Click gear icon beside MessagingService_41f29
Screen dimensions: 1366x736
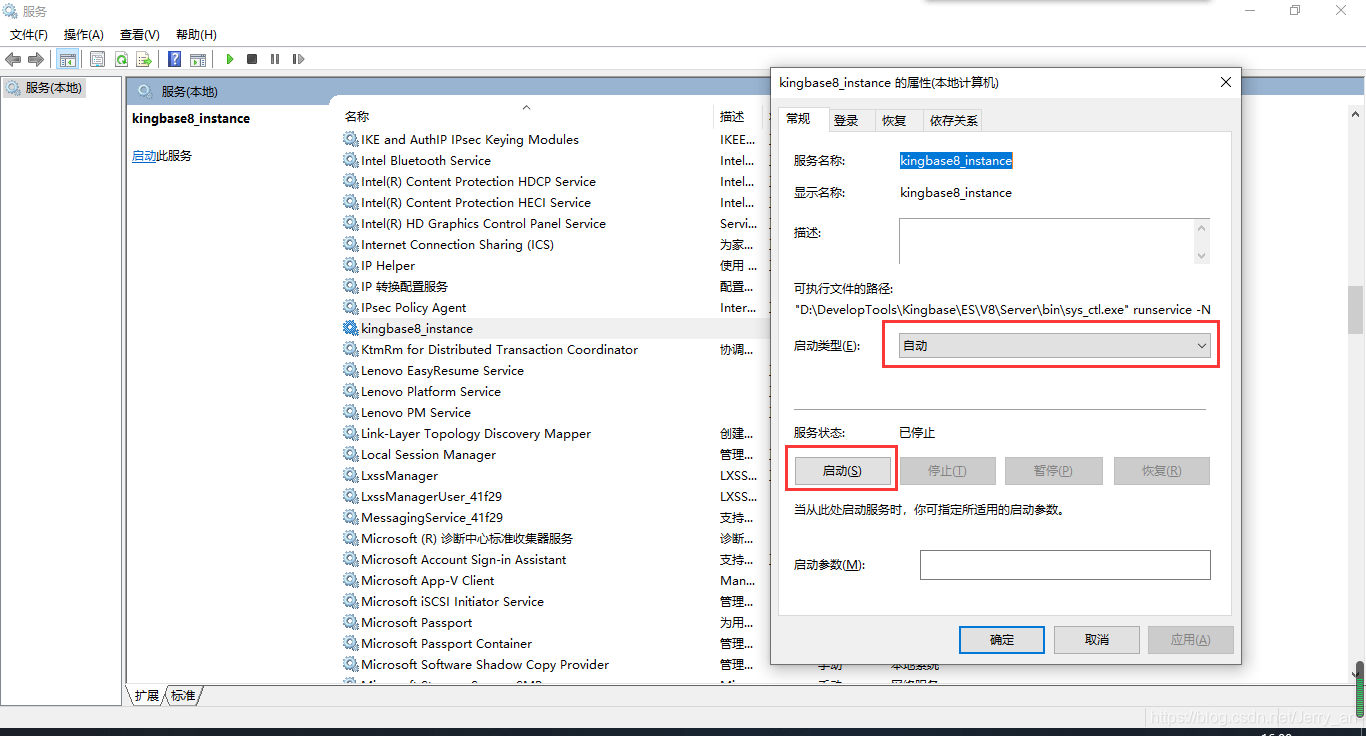(x=350, y=517)
